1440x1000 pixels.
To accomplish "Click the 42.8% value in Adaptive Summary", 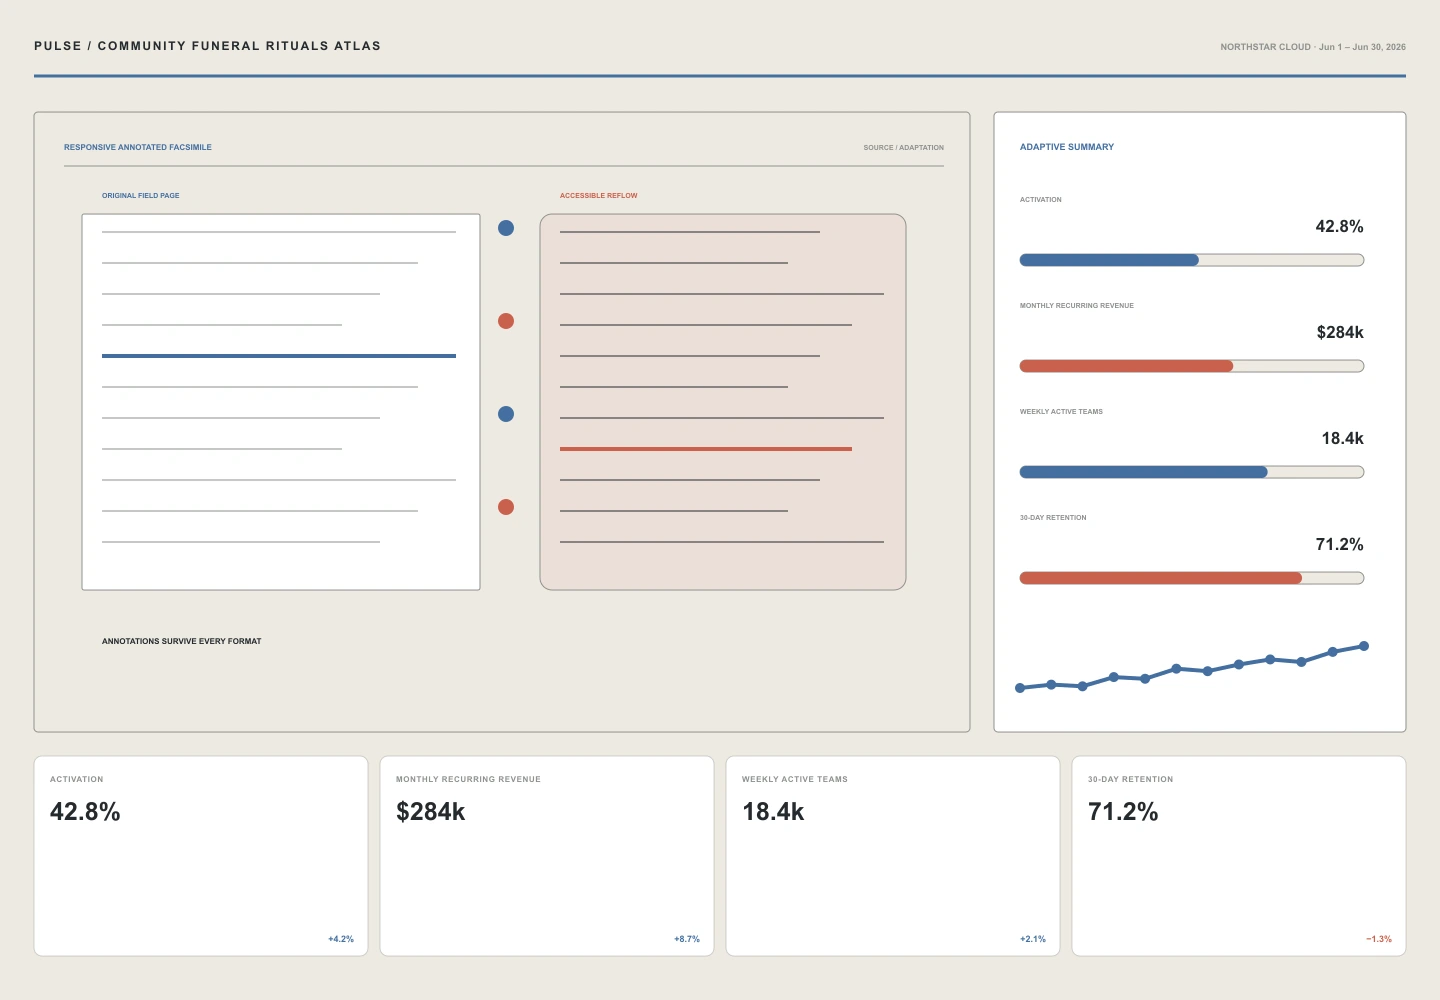I will coord(1340,227).
